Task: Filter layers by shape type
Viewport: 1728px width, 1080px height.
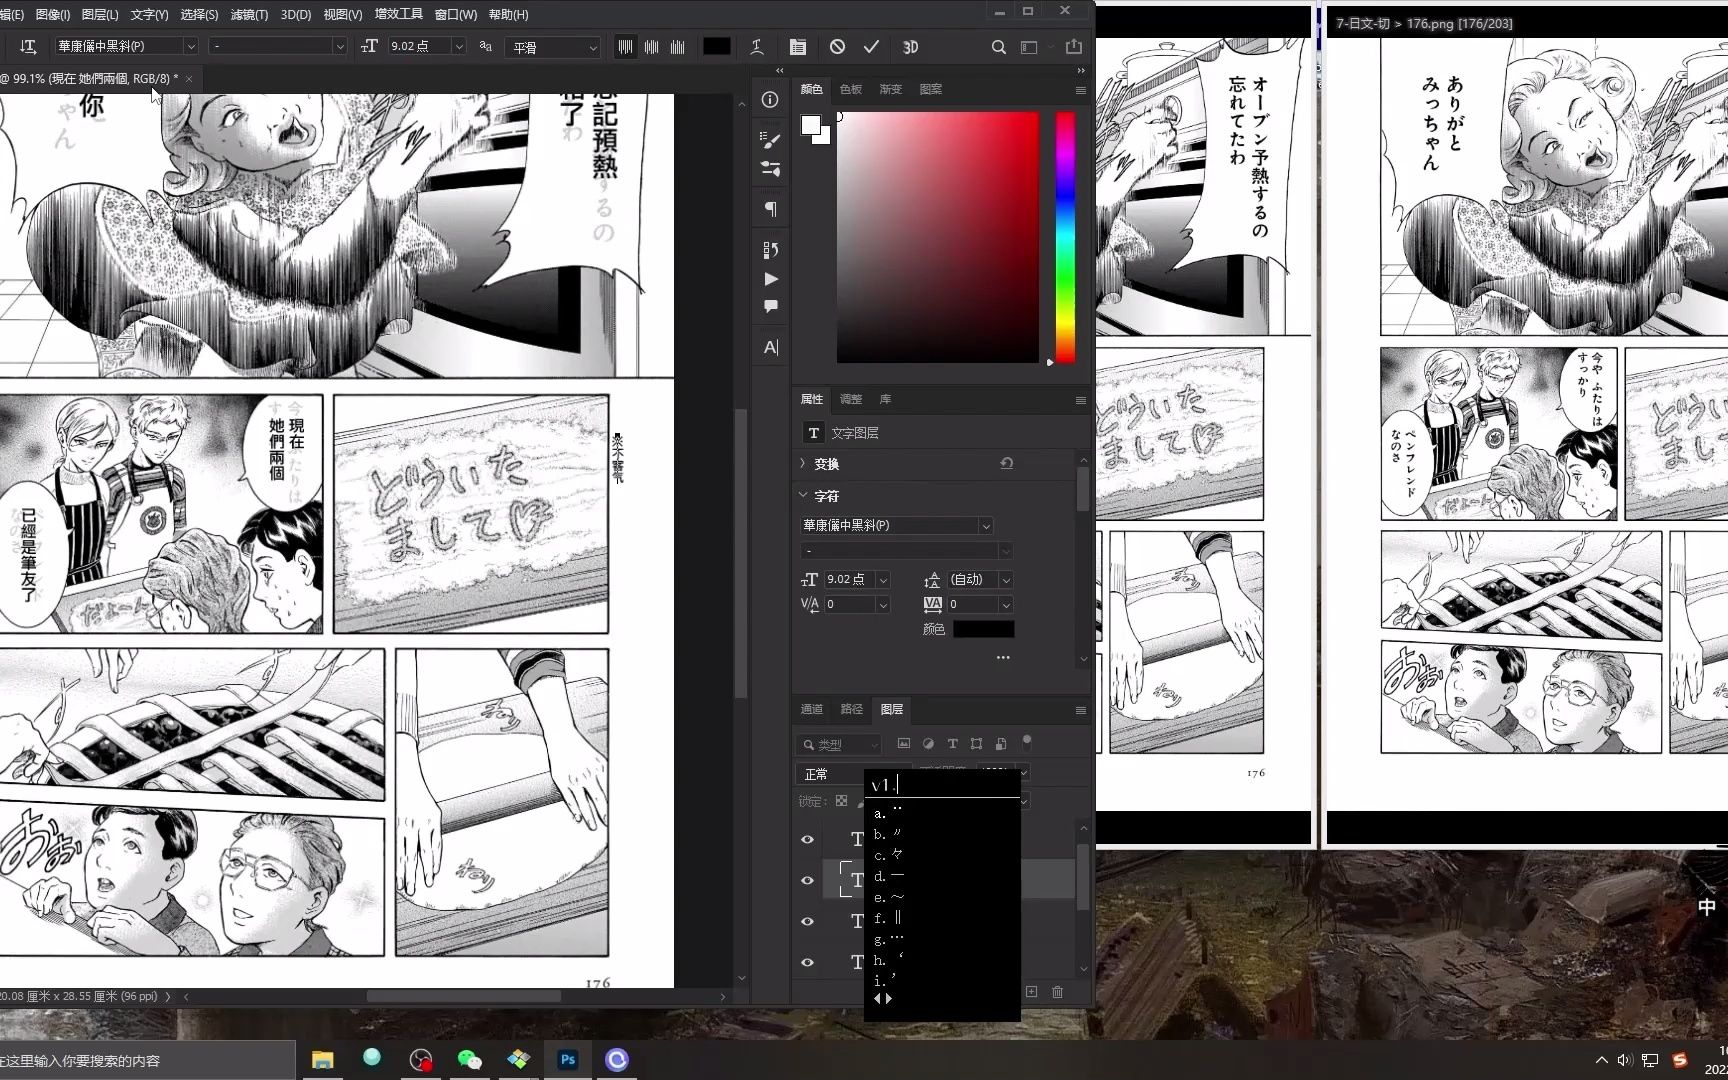Action: click(x=976, y=744)
